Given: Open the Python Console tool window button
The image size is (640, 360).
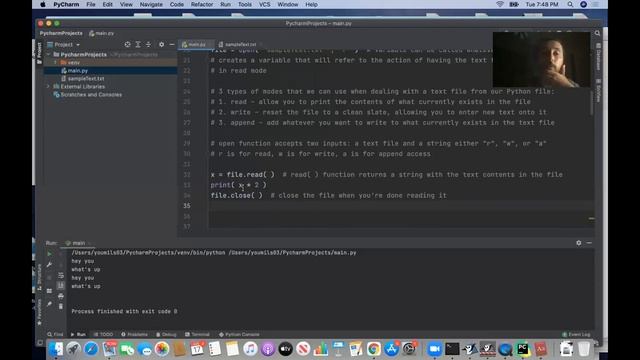Looking at the screenshot, I should tap(239, 334).
